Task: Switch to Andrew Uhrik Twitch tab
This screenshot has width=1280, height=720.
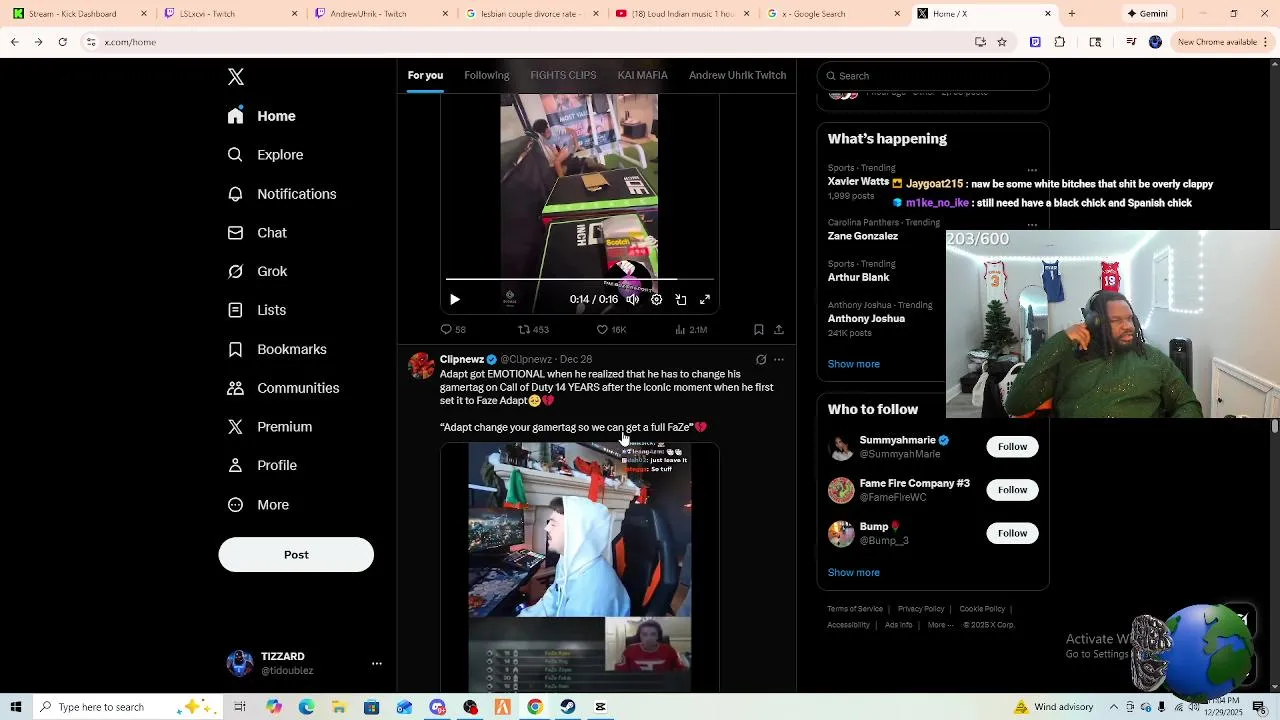Action: pos(737,75)
